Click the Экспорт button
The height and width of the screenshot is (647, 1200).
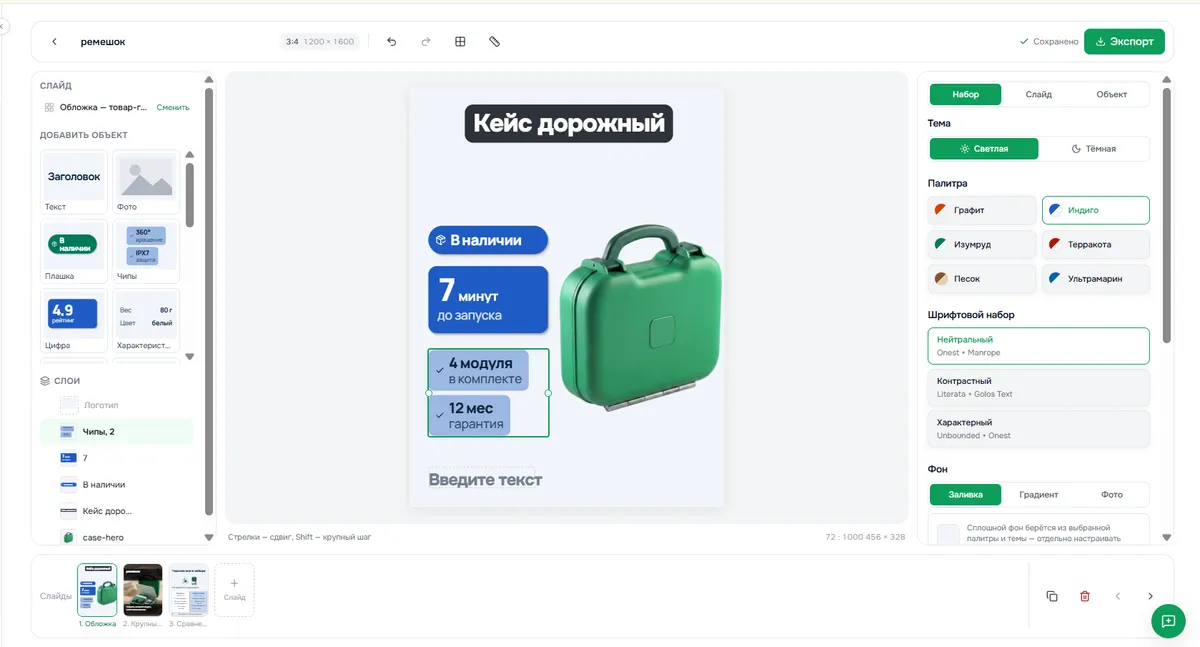[1124, 42]
